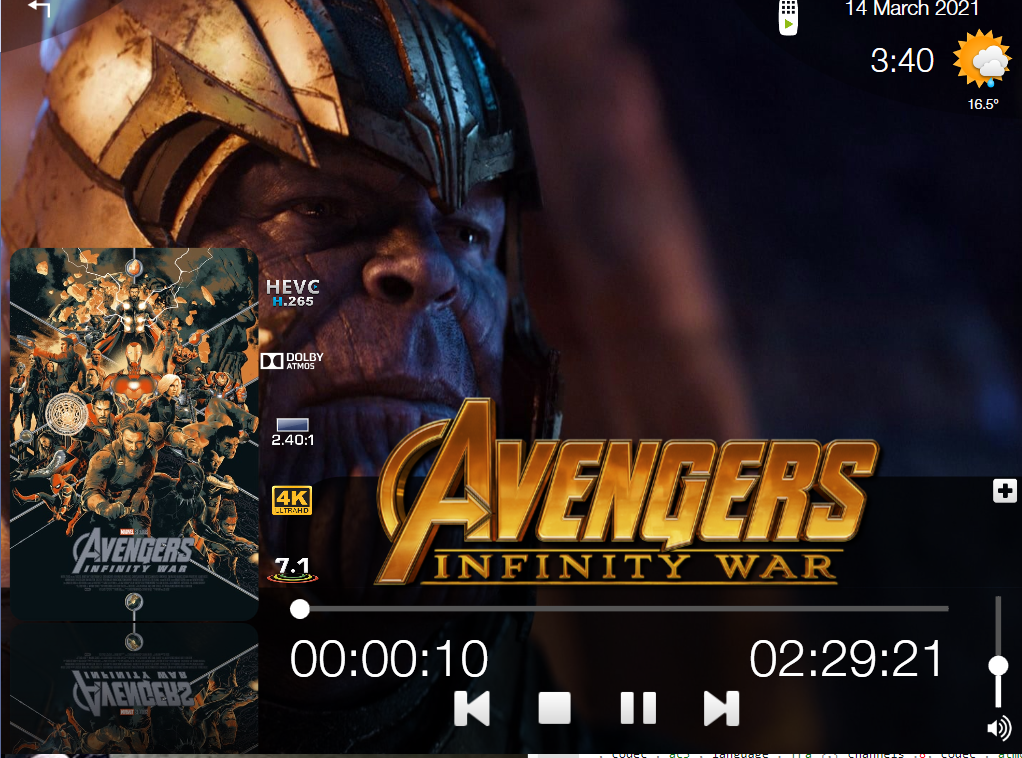
Task: Expand options with the plus icon
Action: click(x=1004, y=491)
